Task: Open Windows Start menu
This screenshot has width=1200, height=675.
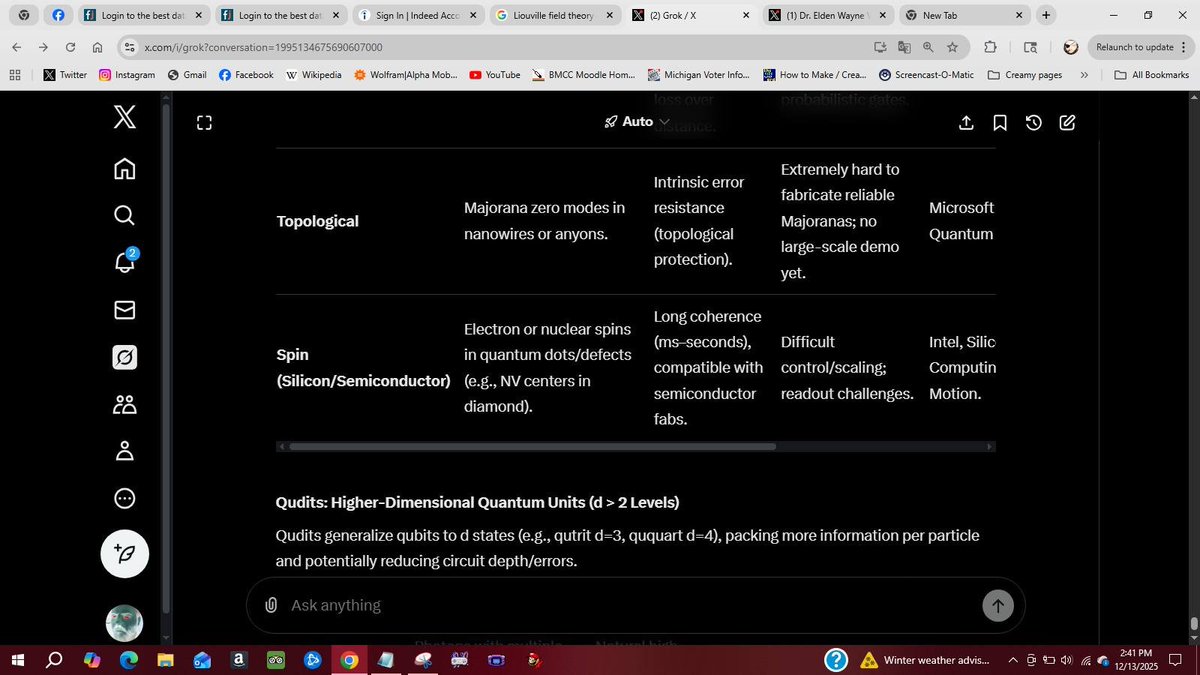Action: coord(17,660)
